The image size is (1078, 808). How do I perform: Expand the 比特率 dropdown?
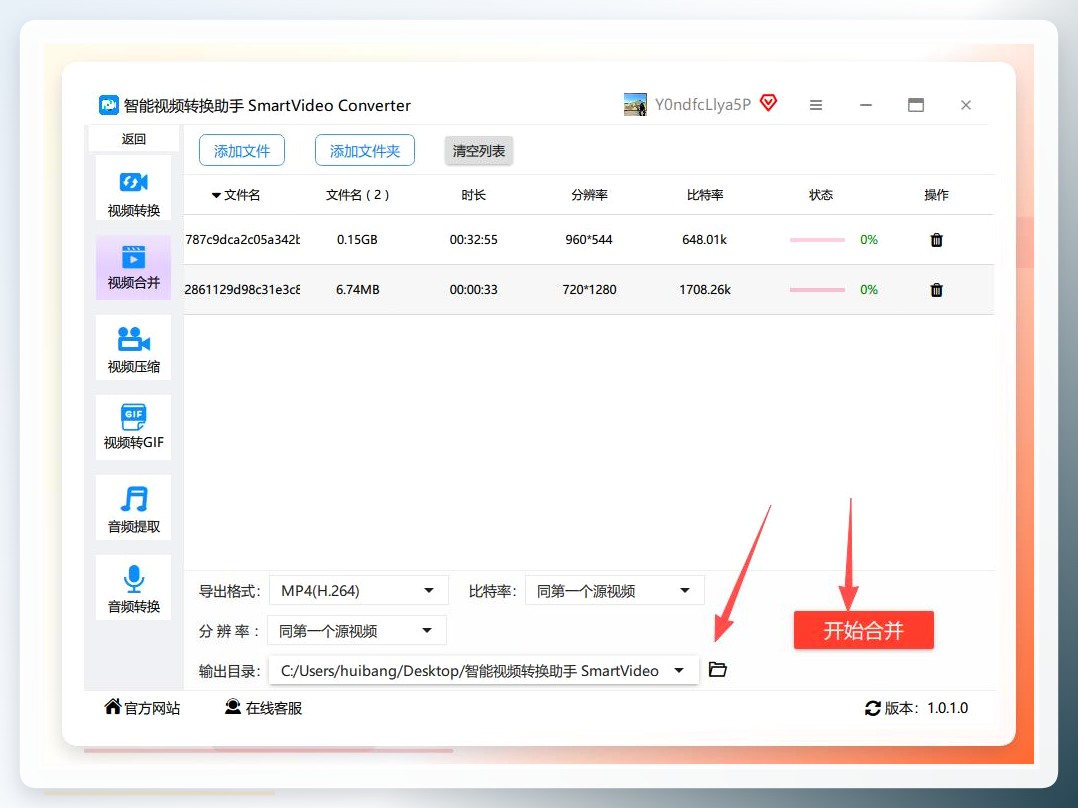[615, 591]
